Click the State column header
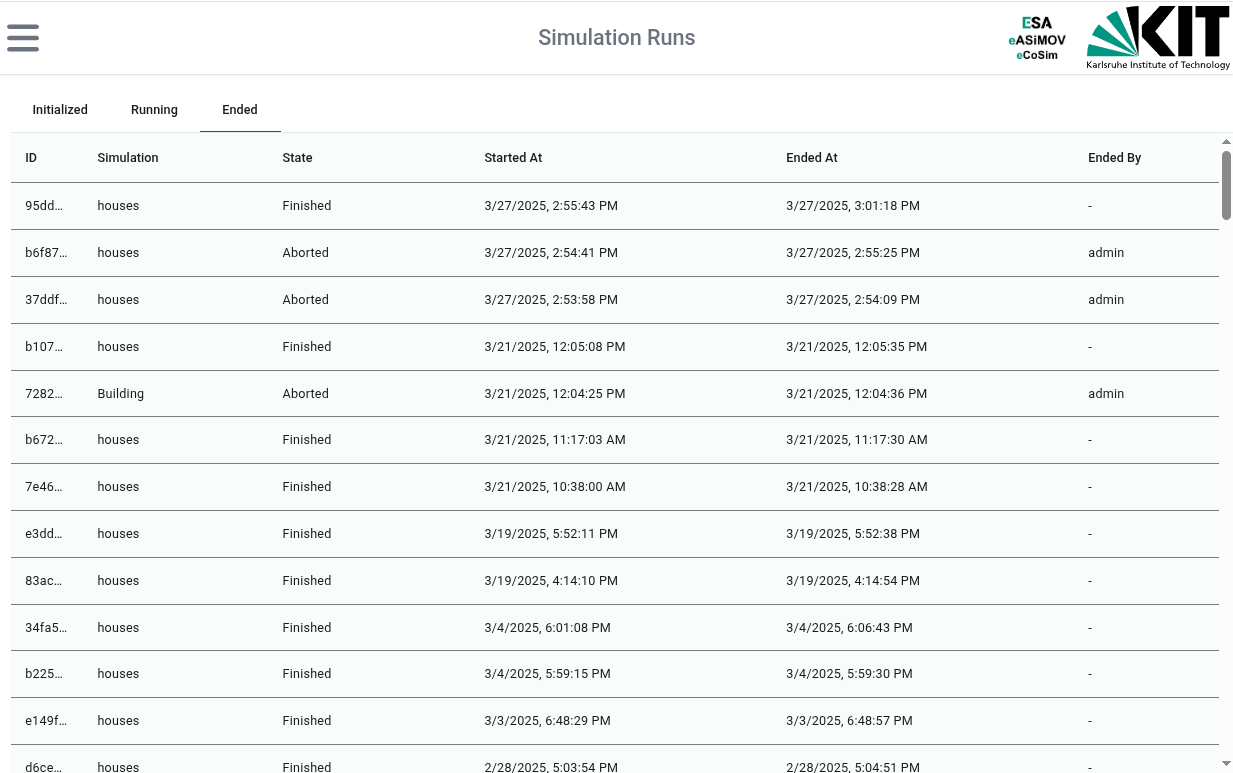Image resolution: width=1233 pixels, height=773 pixels. click(297, 158)
